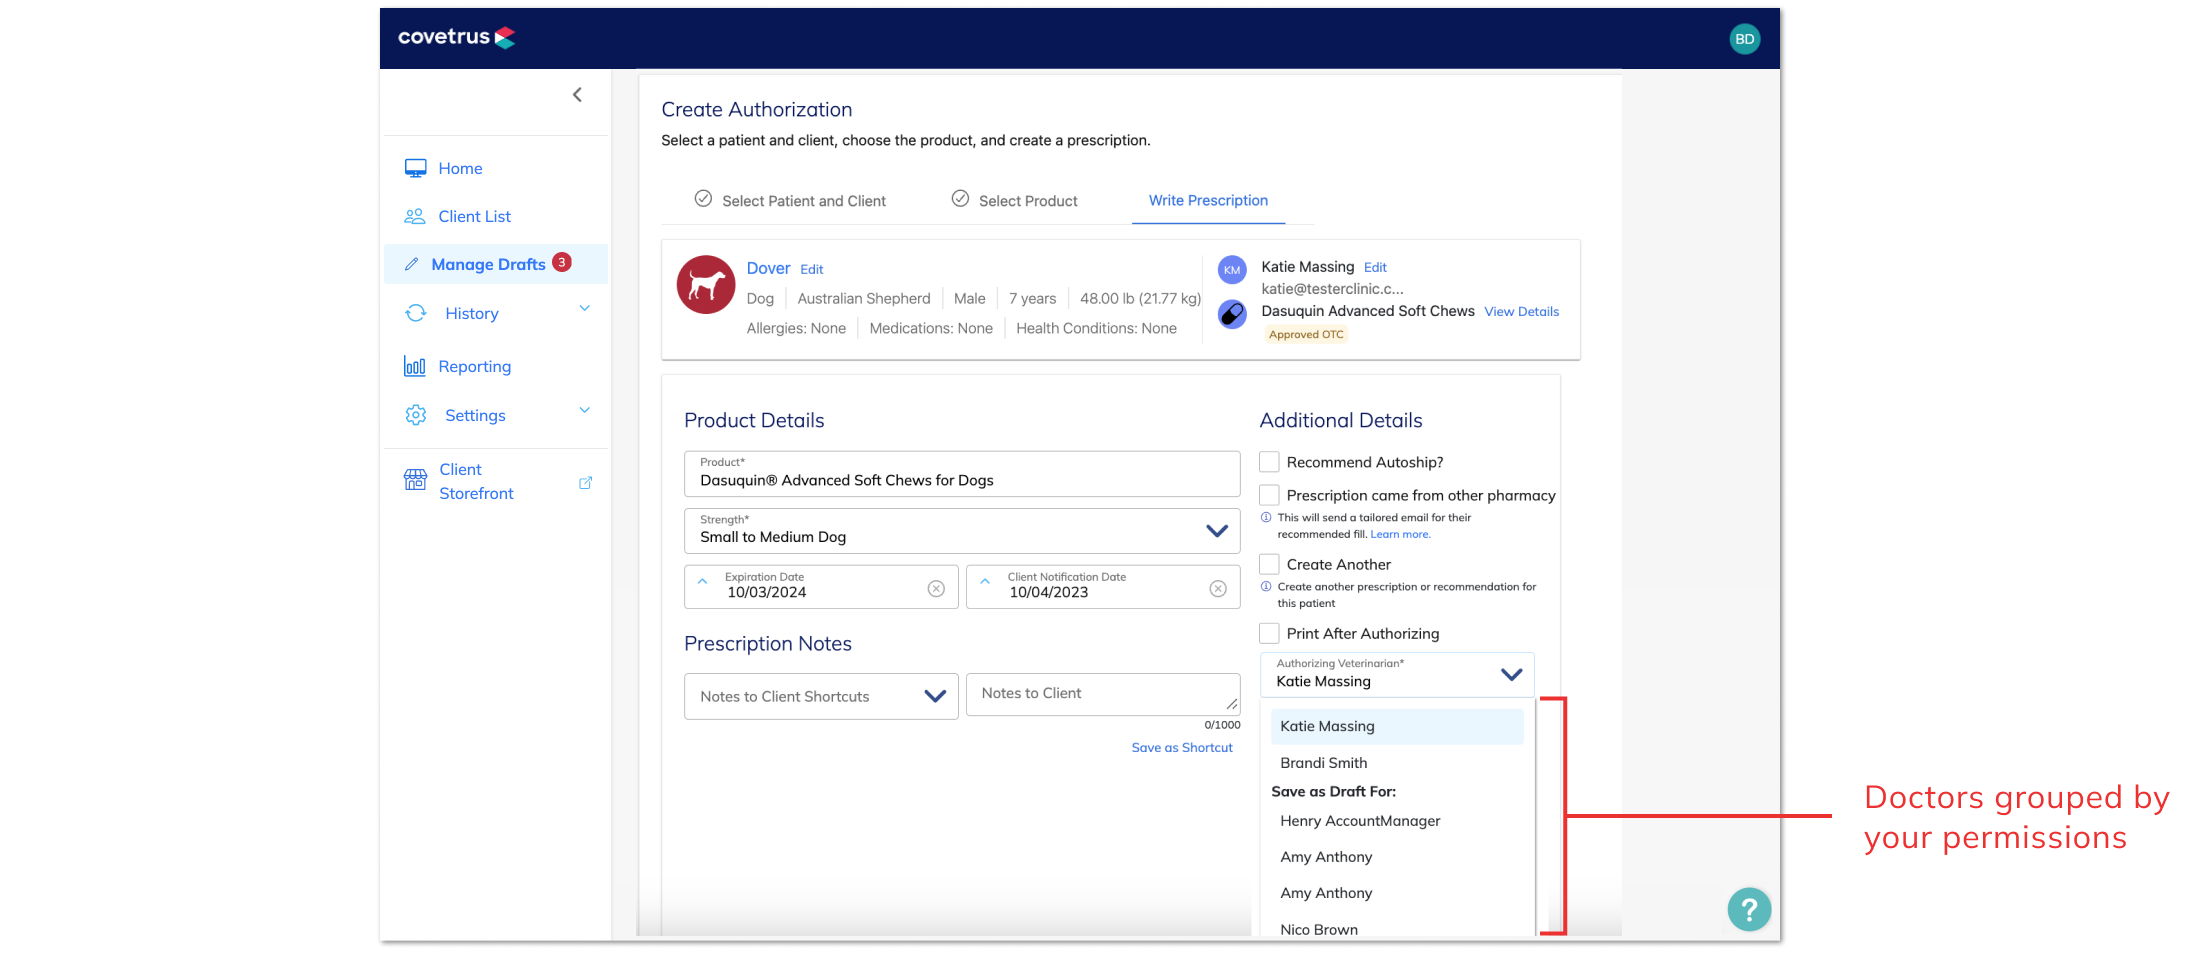Open the Notes to Client Shortcuts dropdown
The image size is (2200, 958).
[x=821, y=696]
